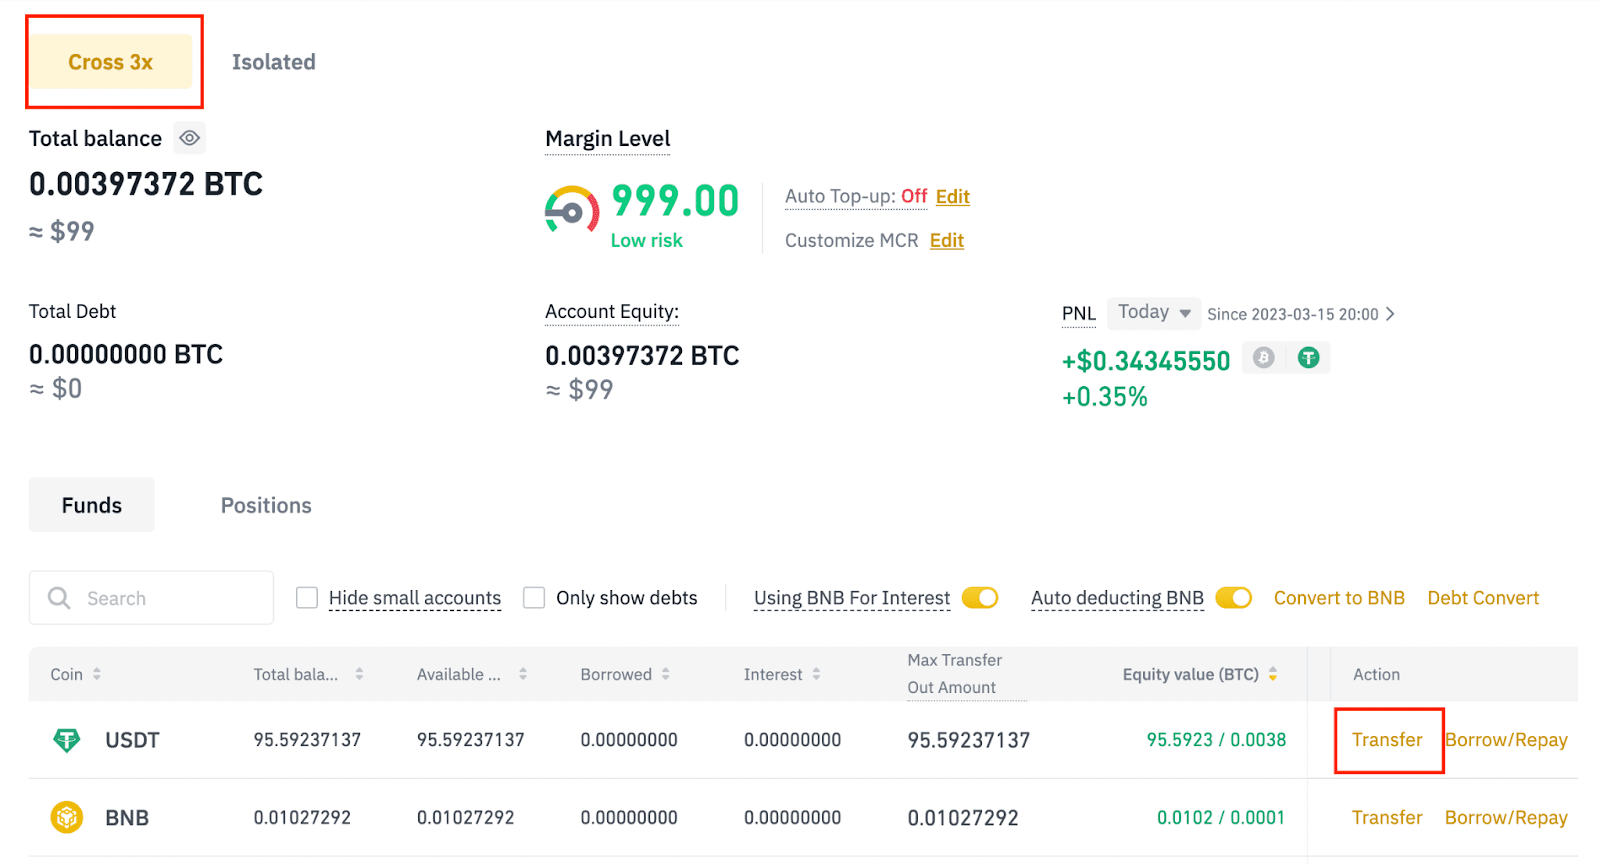Click the Account Equity label
Screen dimensions: 1600x865
click(x=612, y=312)
